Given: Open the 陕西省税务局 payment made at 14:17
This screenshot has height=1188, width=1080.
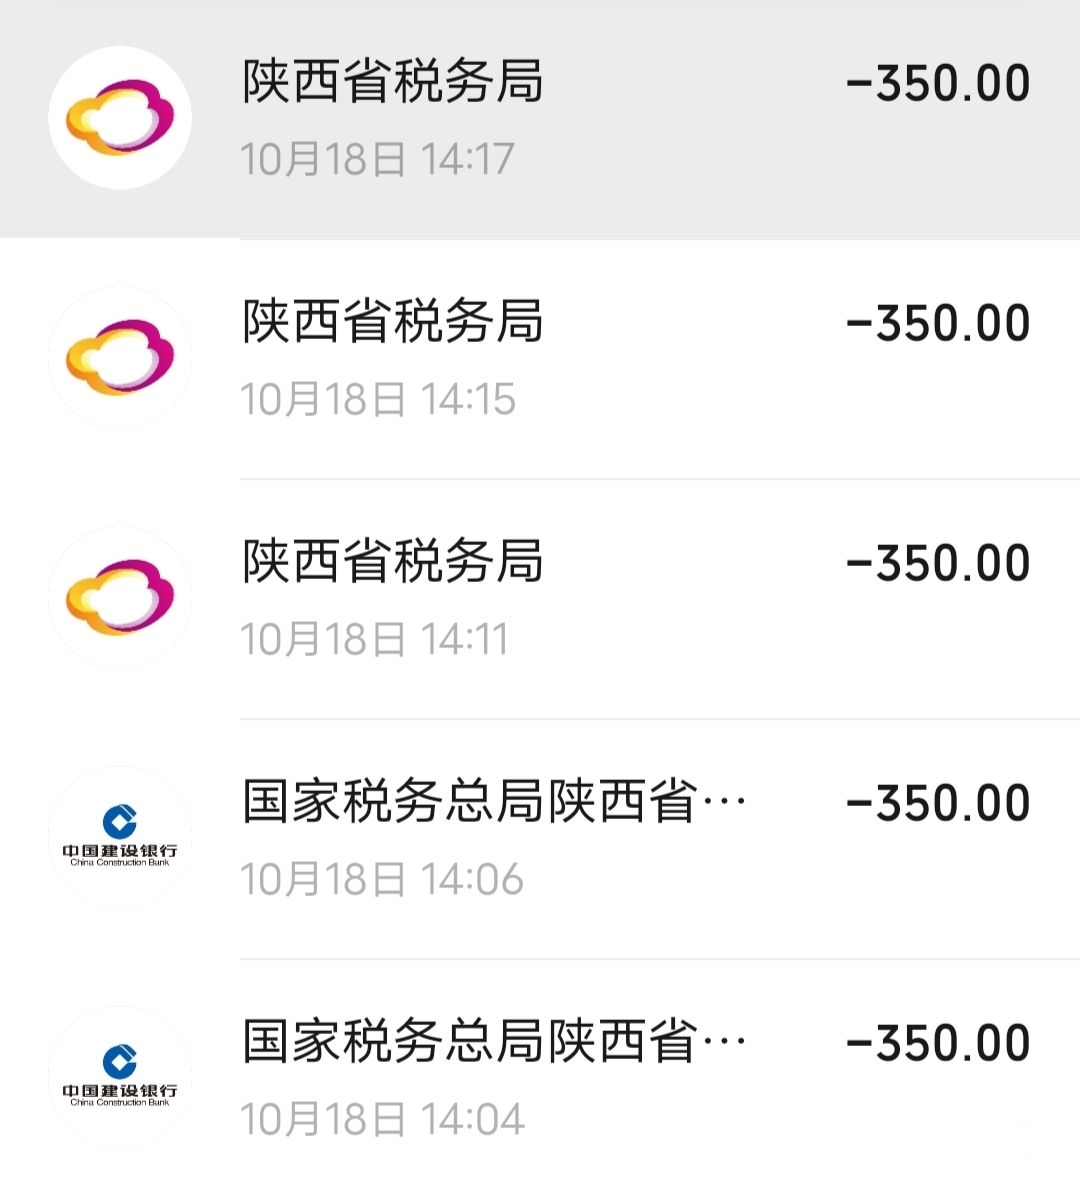Looking at the screenshot, I should 393,82.
